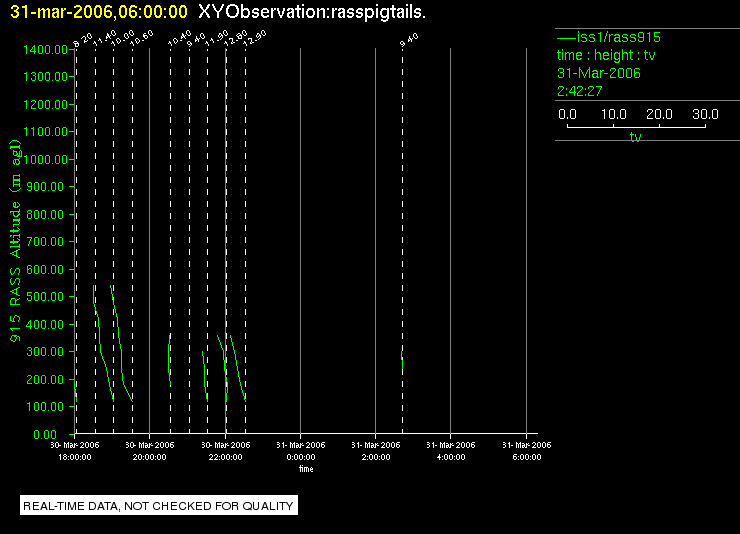Click the '31-Mar-2006 6:00:00' time axis label

527,451
